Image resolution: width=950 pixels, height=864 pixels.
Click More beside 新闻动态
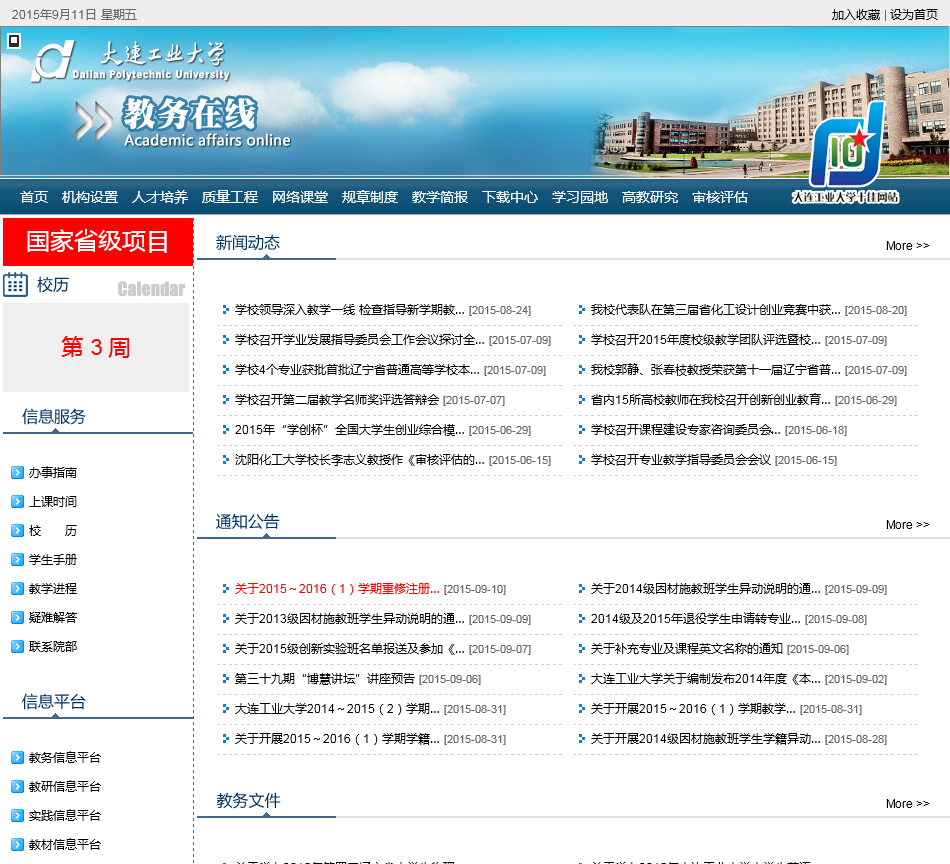pyautogui.click(x=907, y=245)
